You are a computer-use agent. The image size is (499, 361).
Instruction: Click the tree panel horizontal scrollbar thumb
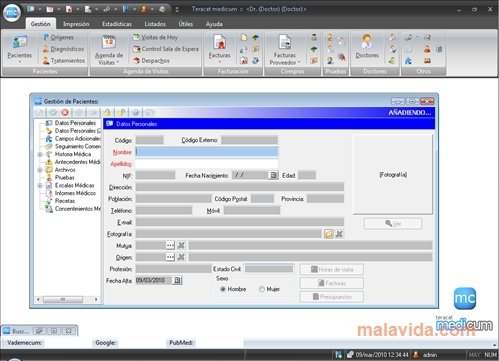point(63,299)
